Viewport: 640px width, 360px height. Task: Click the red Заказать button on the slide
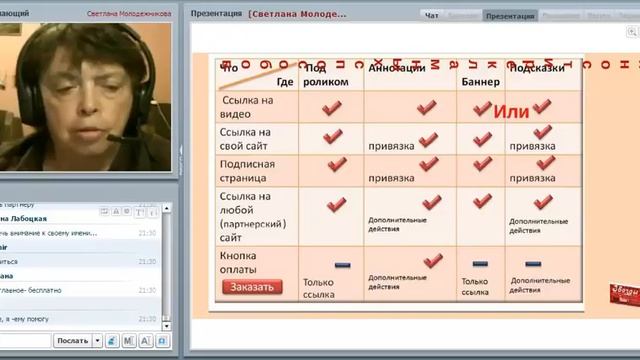pyautogui.click(x=252, y=287)
